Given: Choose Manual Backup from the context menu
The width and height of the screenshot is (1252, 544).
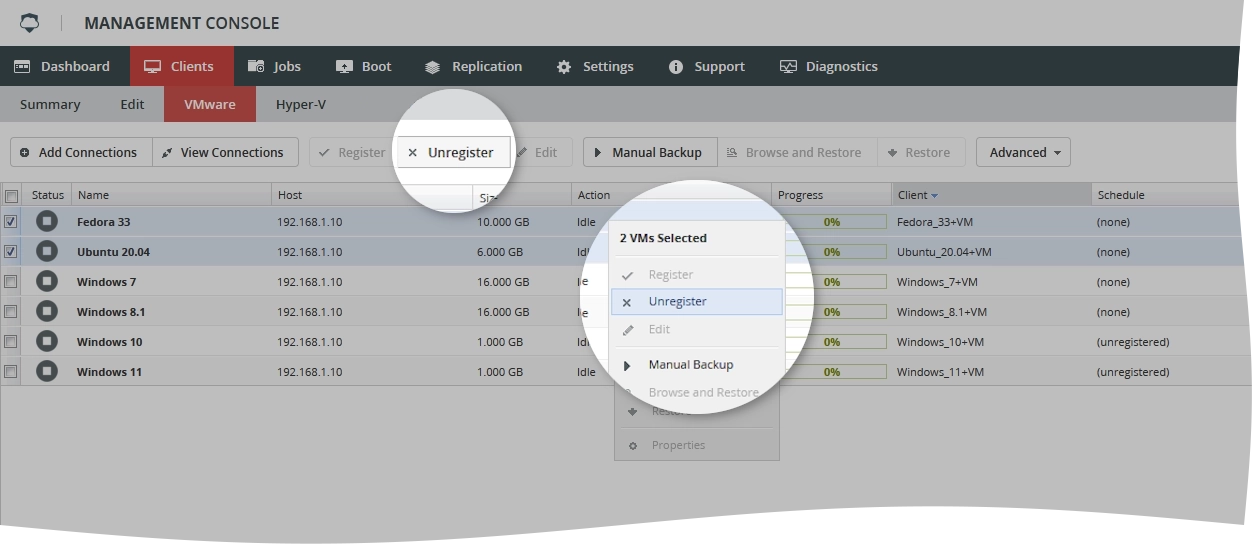Looking at the screenshot, I should coord(696,365).
